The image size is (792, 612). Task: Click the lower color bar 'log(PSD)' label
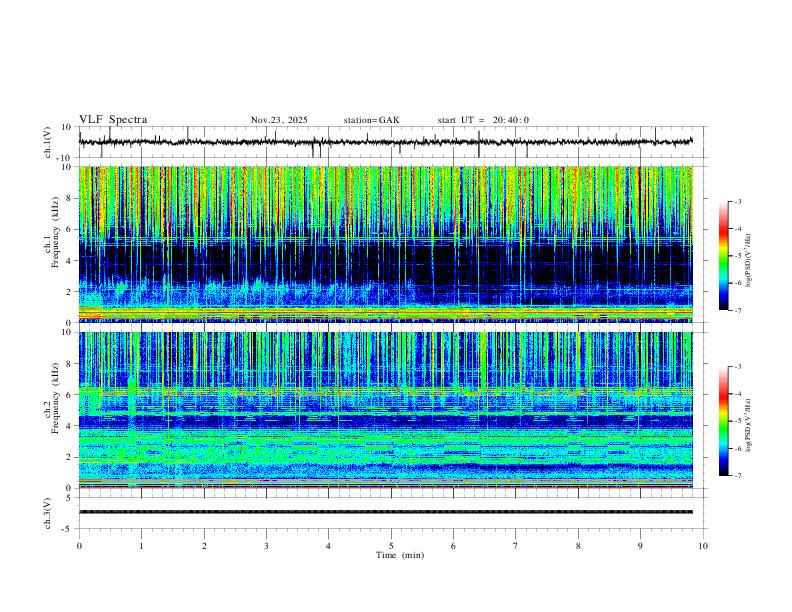coord(749,426)
